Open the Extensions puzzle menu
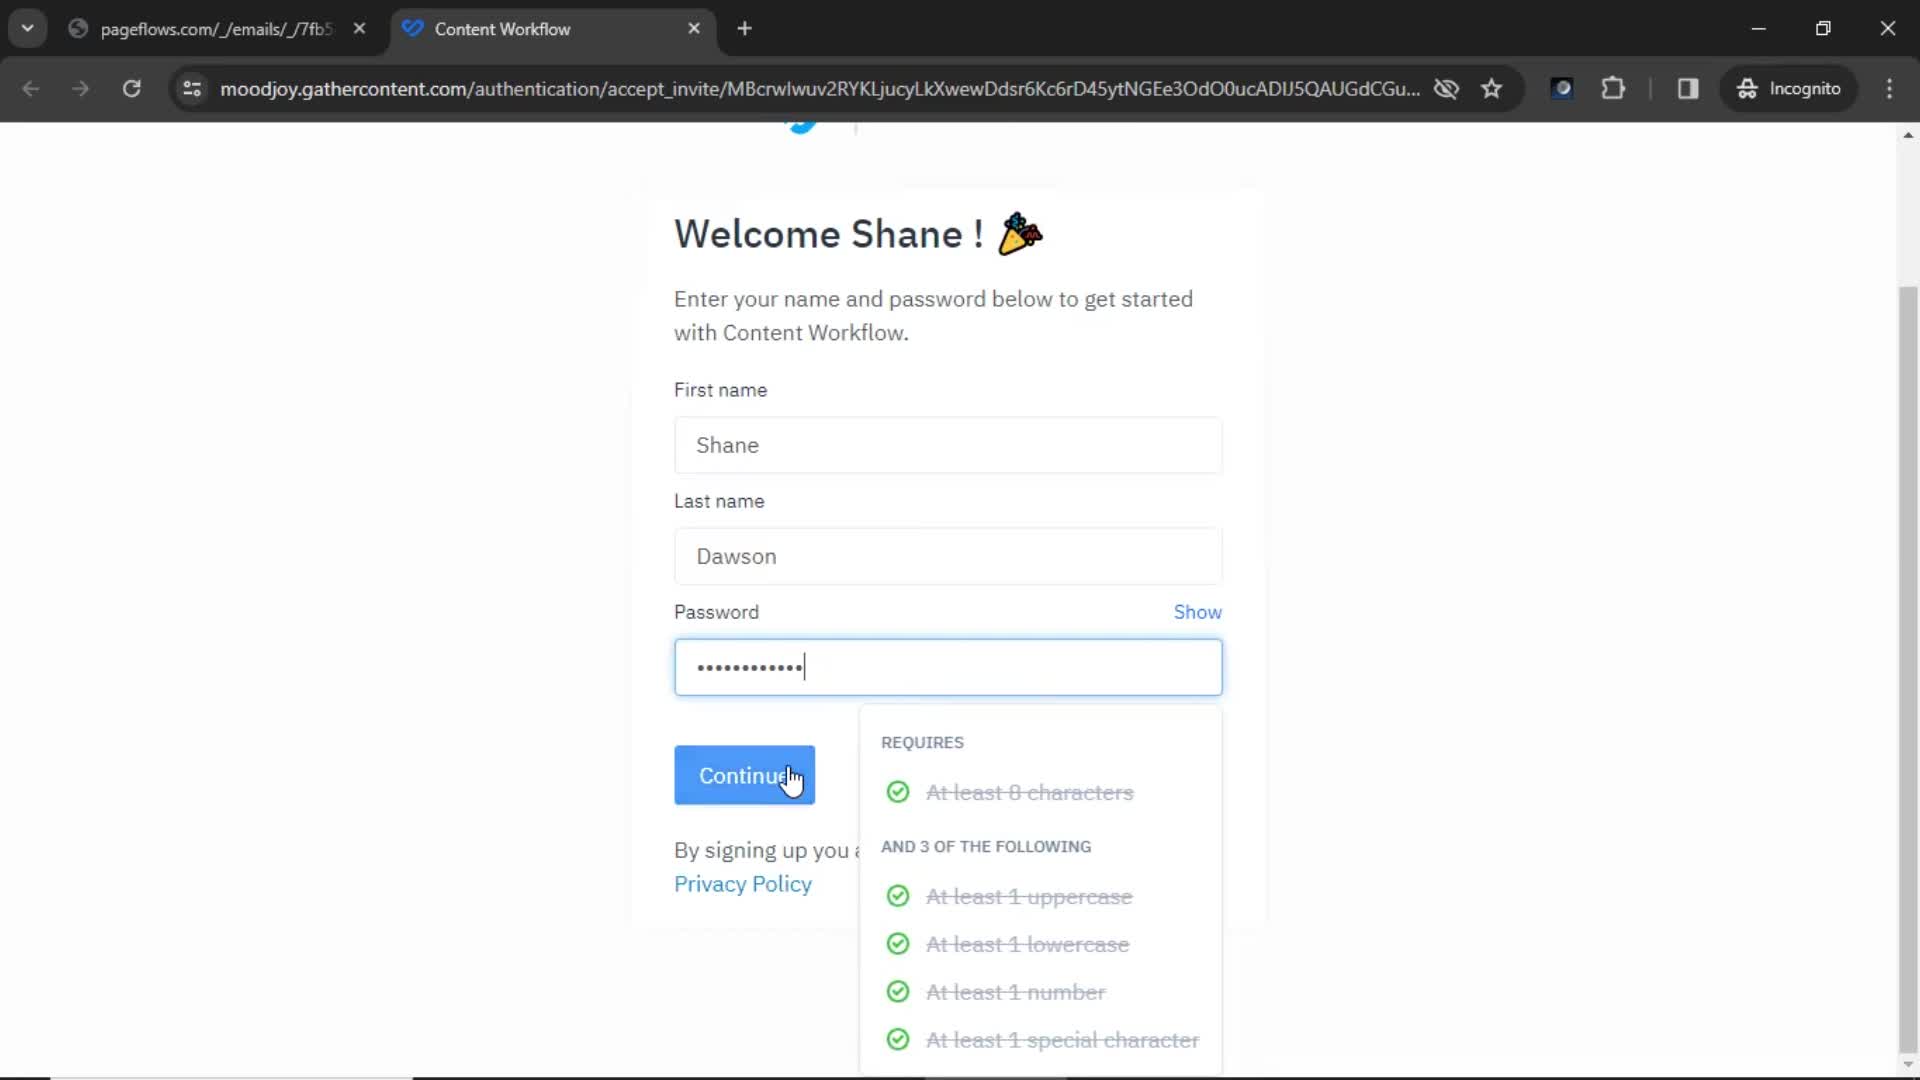The height and width of the screenshot is (1080, 1920). tap(1613, 89)
